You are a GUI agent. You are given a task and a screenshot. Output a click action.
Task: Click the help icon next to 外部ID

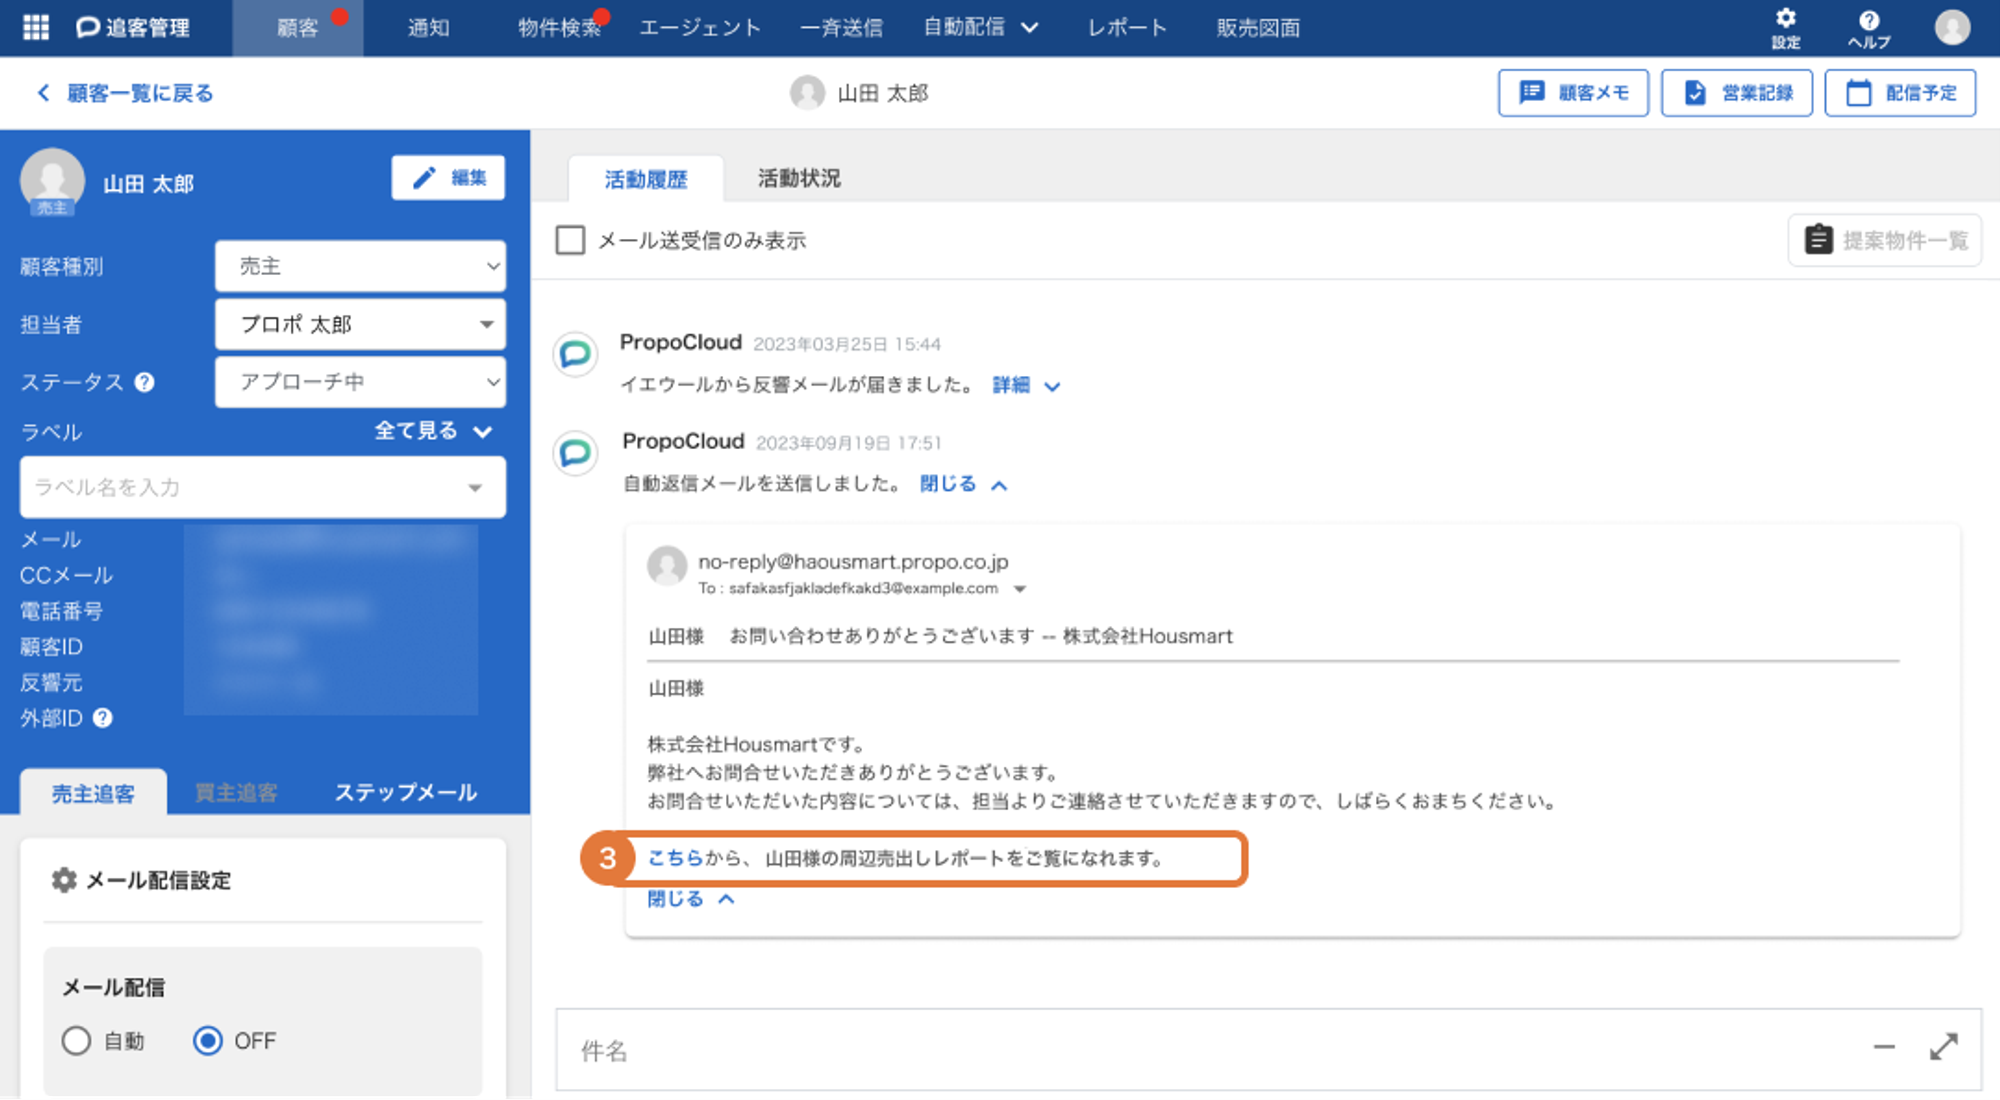[x=103, y=718]
